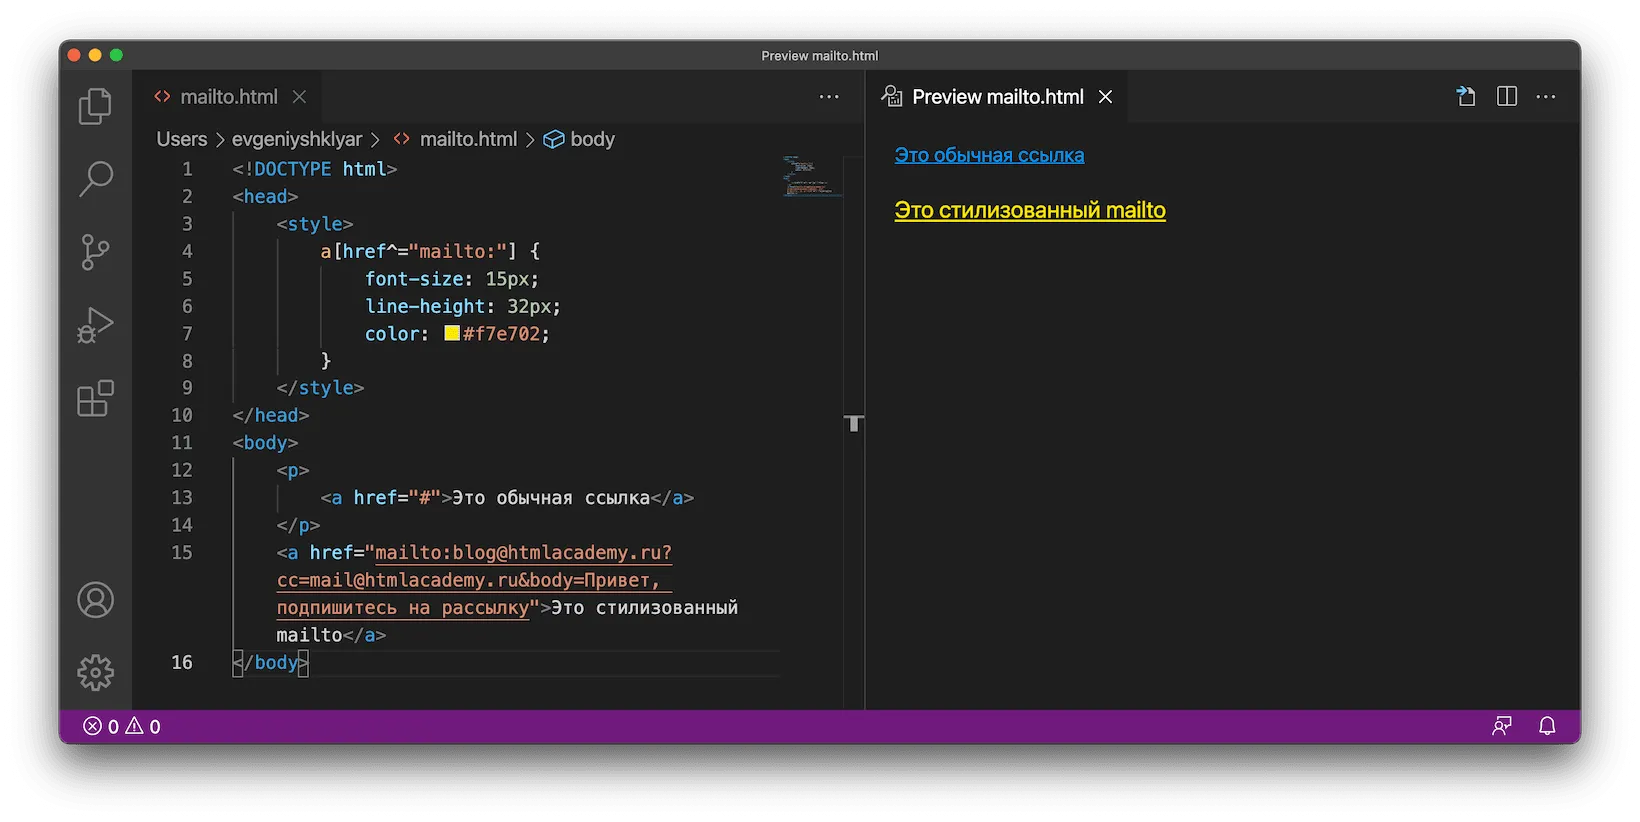Show warnings count in status bar

[143, 726]
